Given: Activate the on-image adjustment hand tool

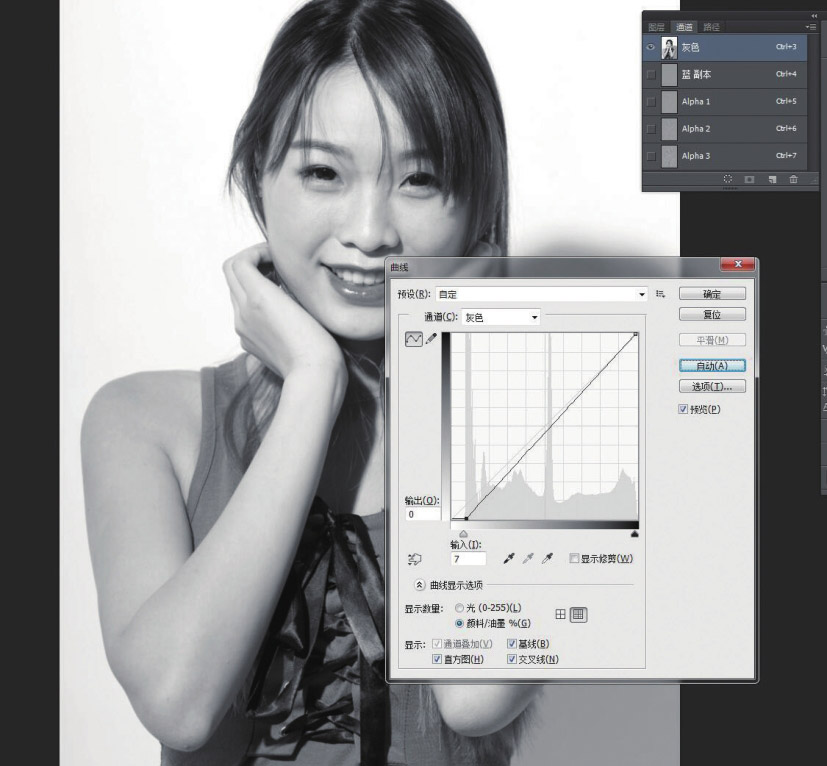Looking at the screenshot, I should click(415, 560).
